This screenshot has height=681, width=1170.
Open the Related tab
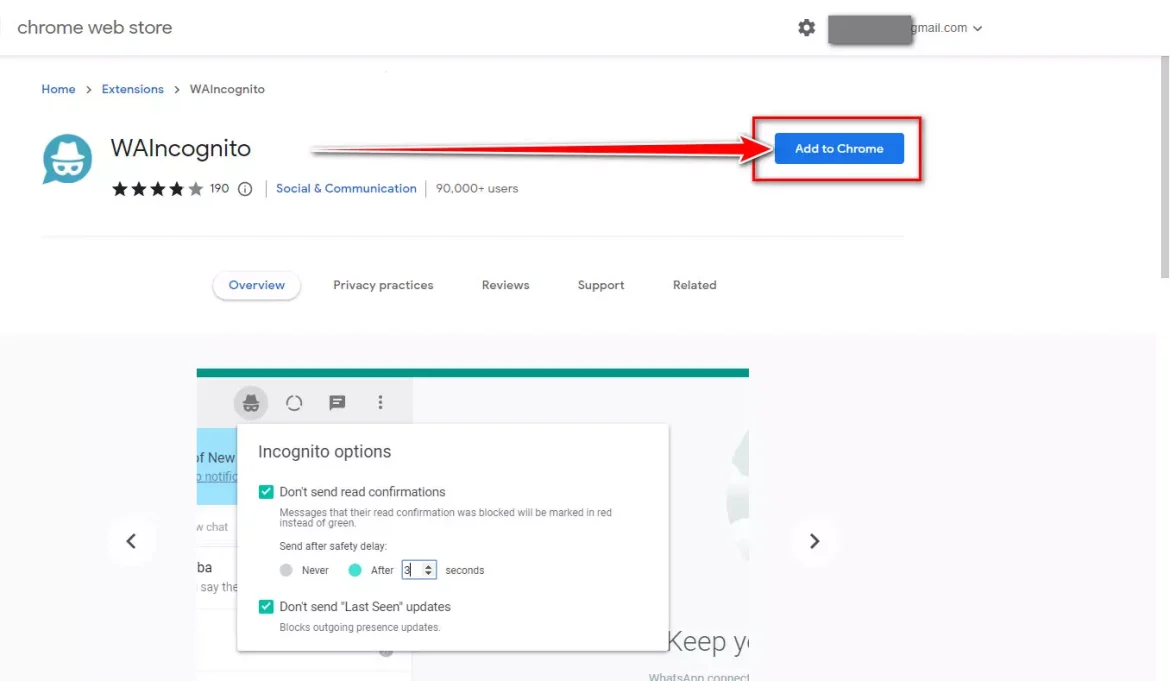[695, 285]
